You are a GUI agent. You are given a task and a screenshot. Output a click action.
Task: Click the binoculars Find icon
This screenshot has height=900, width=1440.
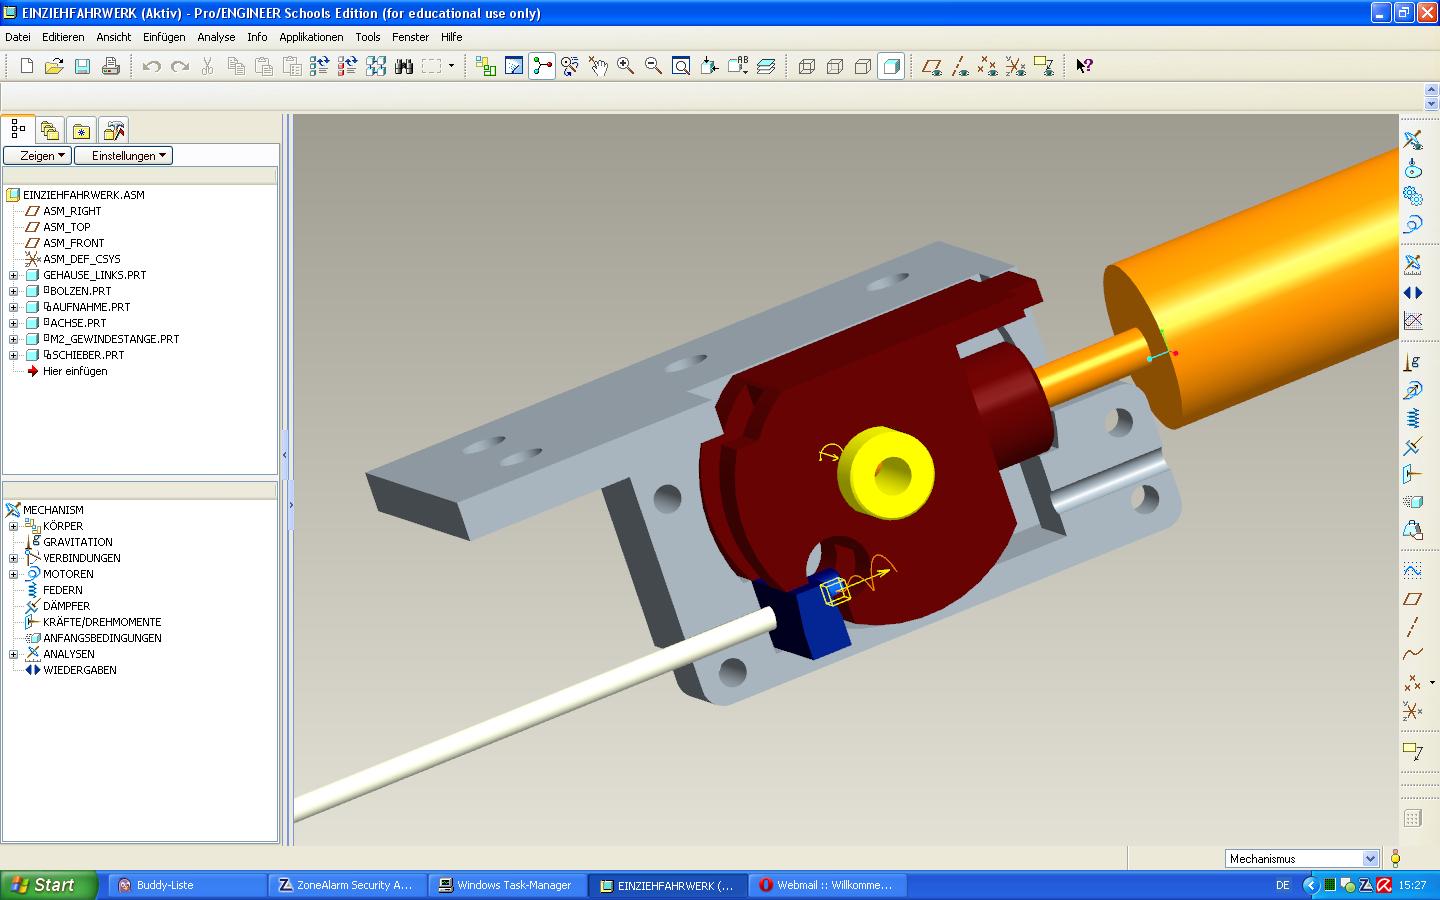point(404,66)
